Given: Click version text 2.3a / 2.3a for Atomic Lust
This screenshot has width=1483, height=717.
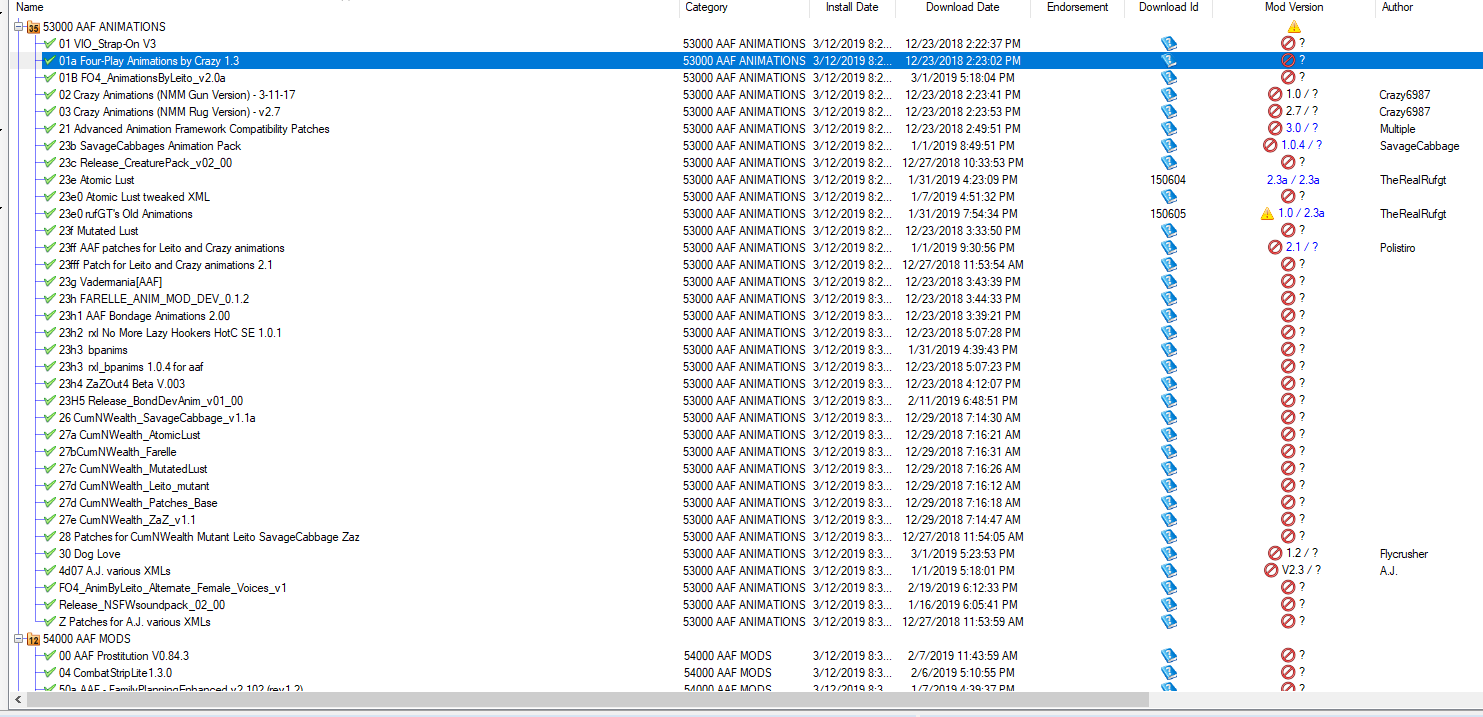Looking at the screenshot, I should [x=1293, y=180].
